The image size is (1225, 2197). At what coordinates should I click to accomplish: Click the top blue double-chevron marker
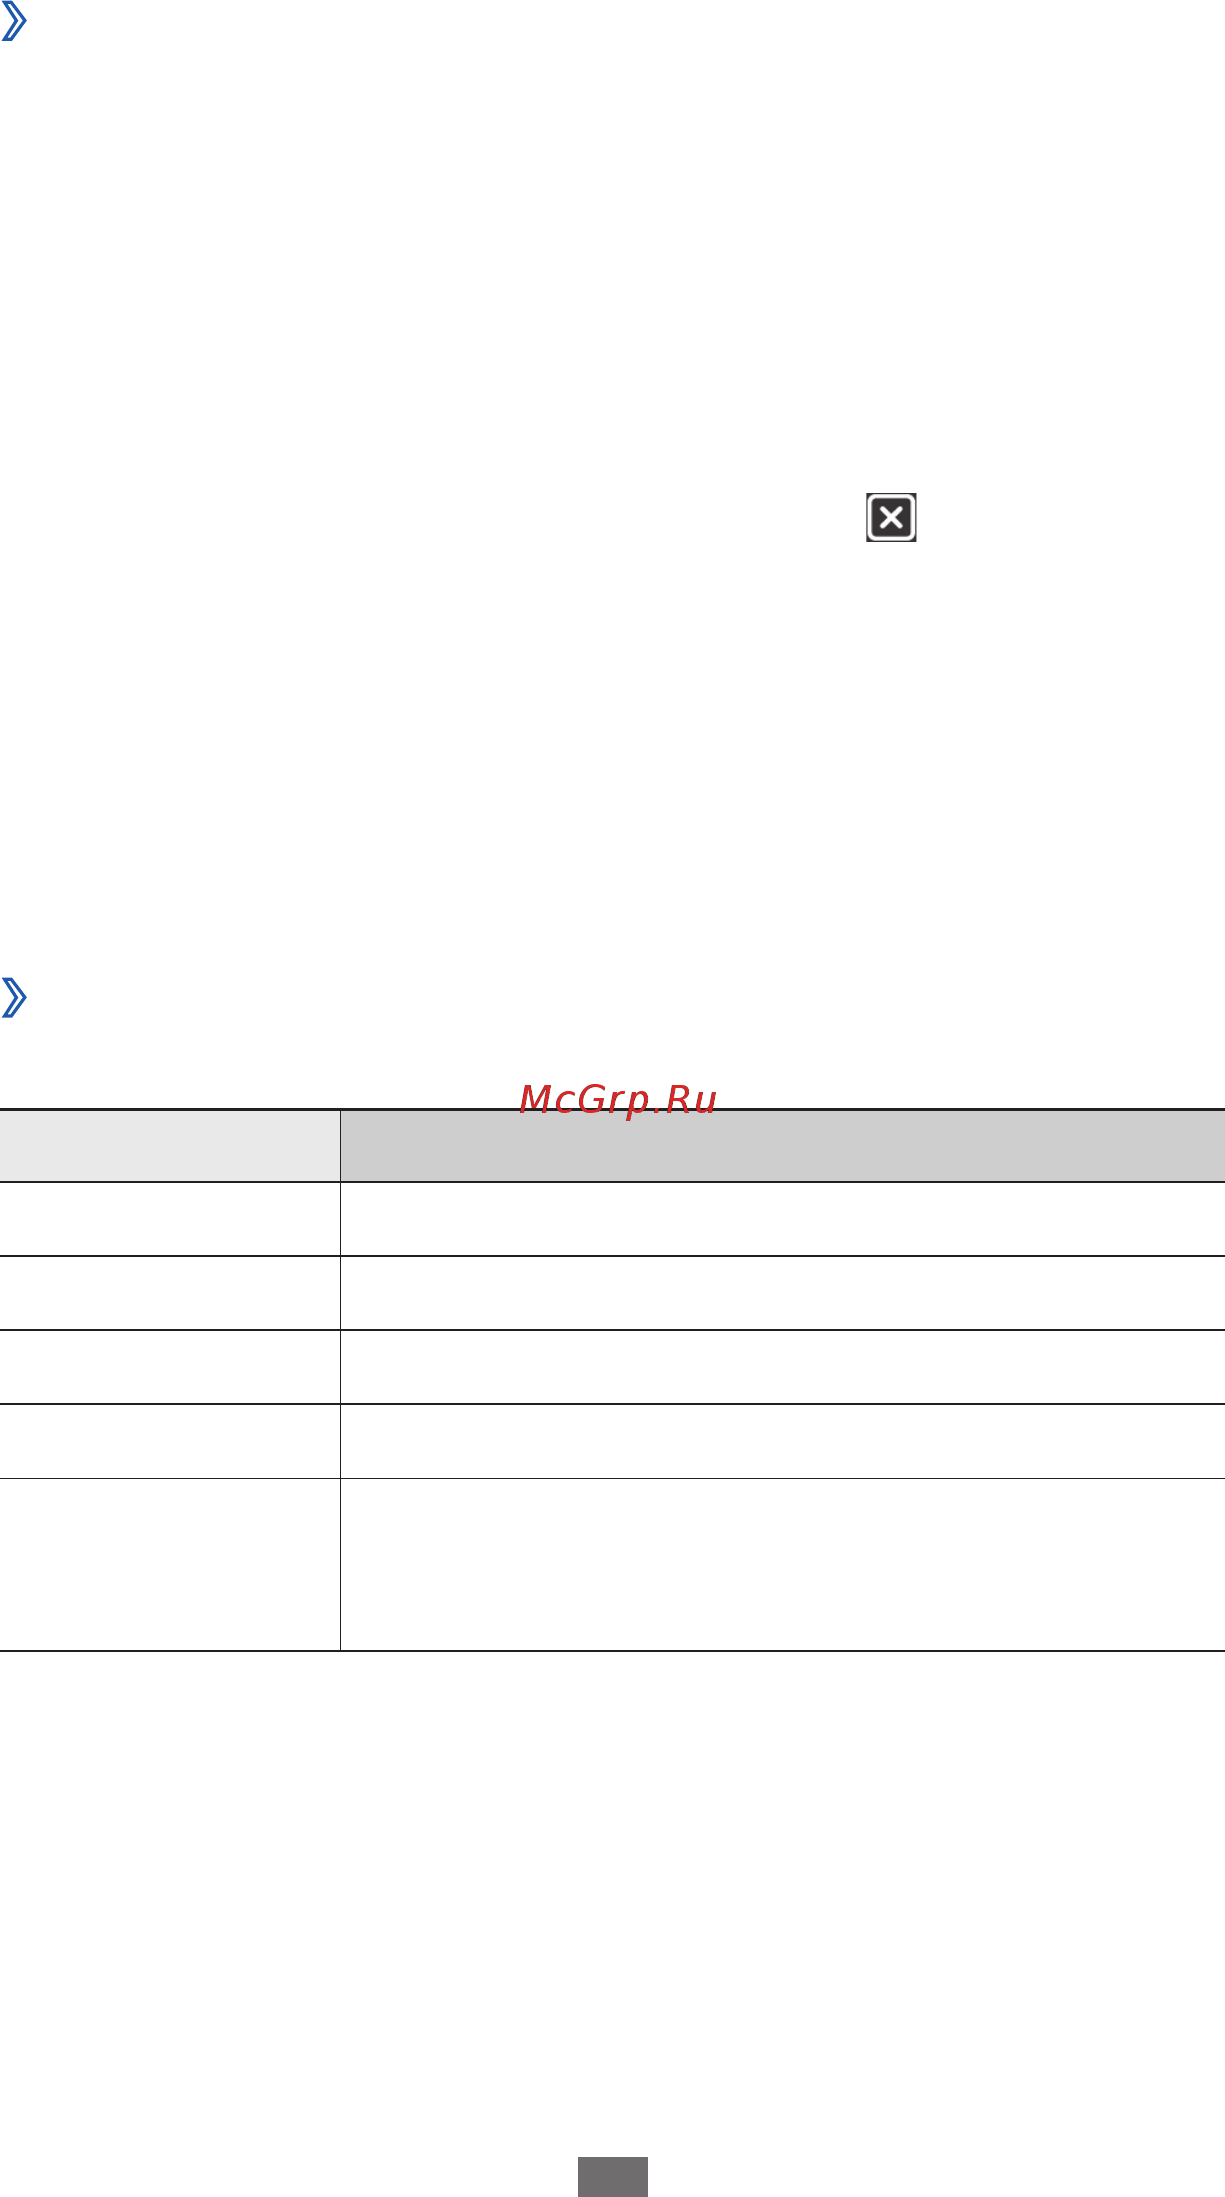[14, 20]
